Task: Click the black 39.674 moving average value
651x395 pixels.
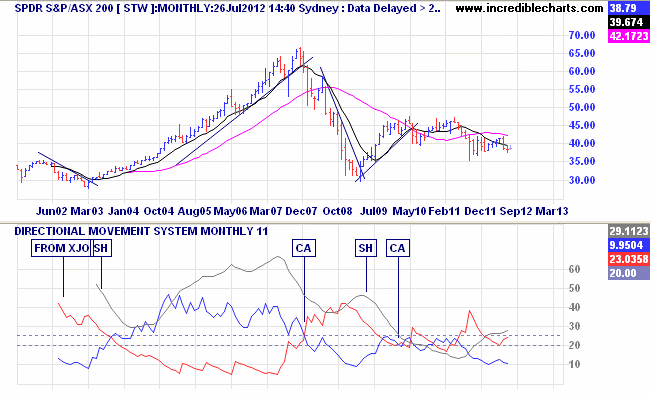Action: pos(629,22)
